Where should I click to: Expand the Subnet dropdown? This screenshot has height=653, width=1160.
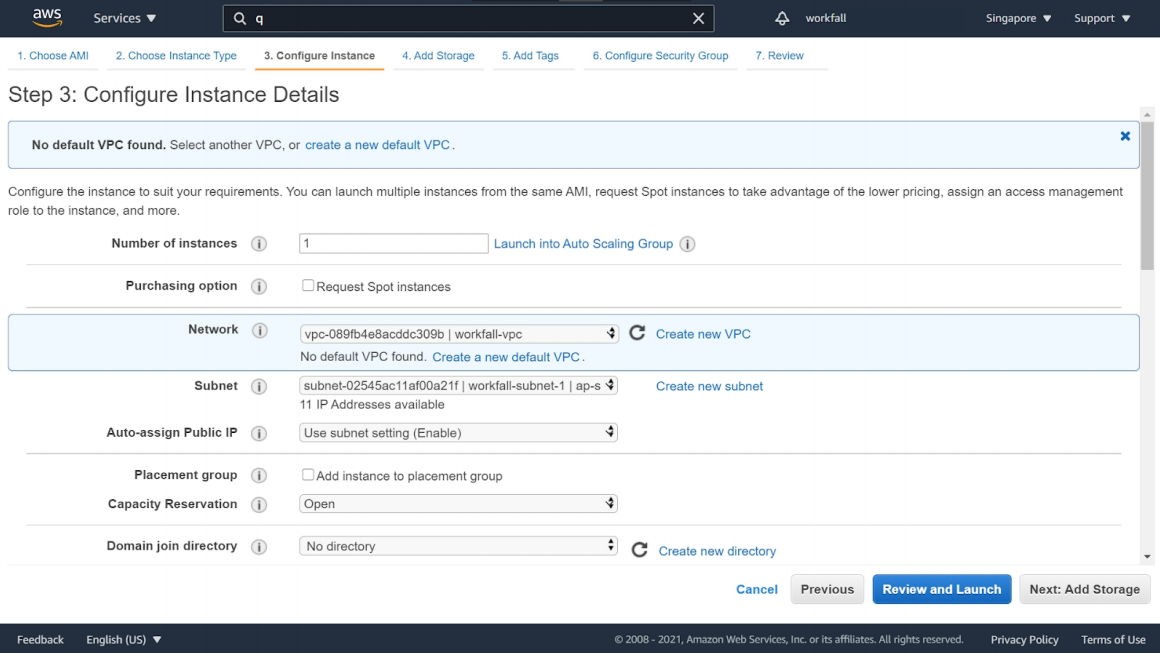[458, 386]
